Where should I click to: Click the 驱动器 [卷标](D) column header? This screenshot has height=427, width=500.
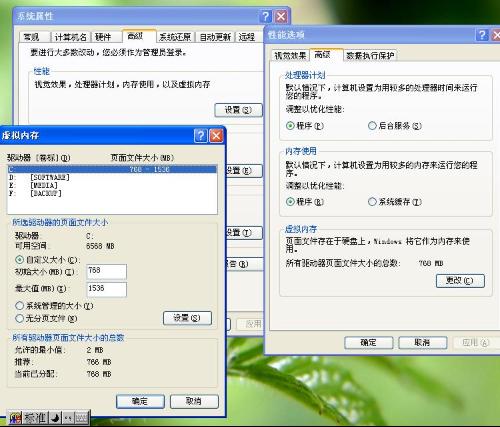[x=39, y=158]
